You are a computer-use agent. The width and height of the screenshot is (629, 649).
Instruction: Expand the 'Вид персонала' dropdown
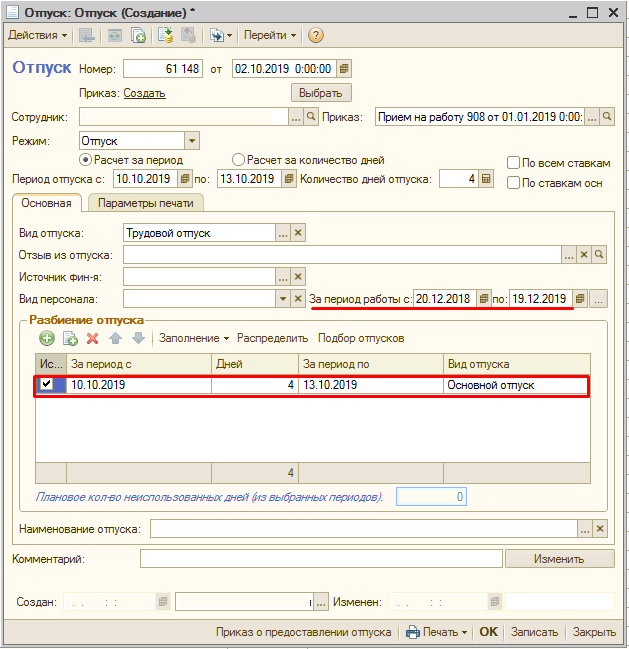282,298
